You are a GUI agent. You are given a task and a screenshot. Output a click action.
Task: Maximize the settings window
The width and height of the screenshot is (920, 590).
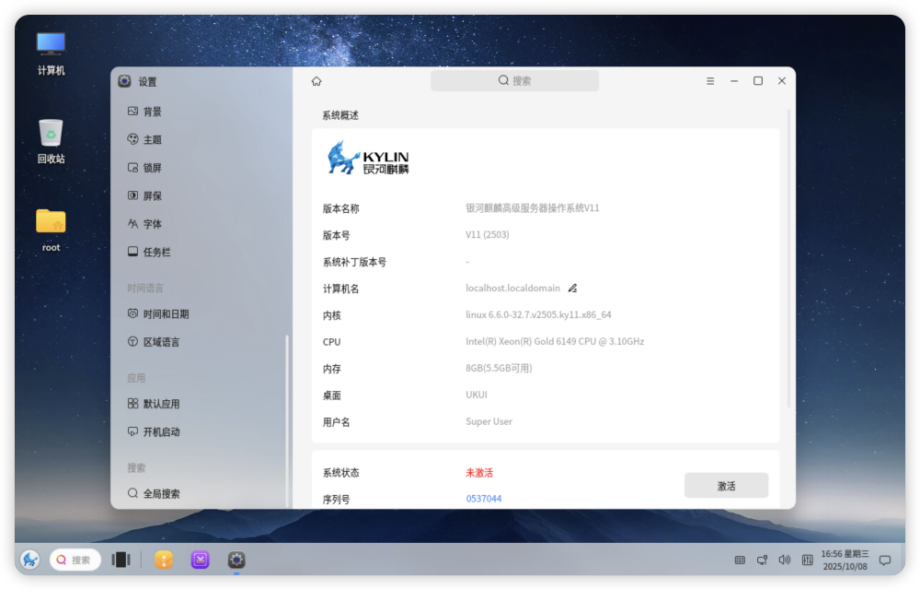(x=758, y=81)
